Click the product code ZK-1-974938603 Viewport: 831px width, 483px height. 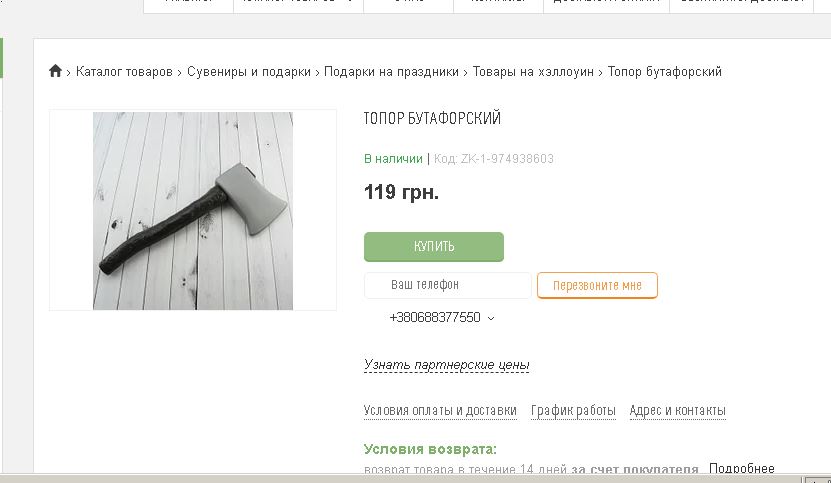coord(507,159)
